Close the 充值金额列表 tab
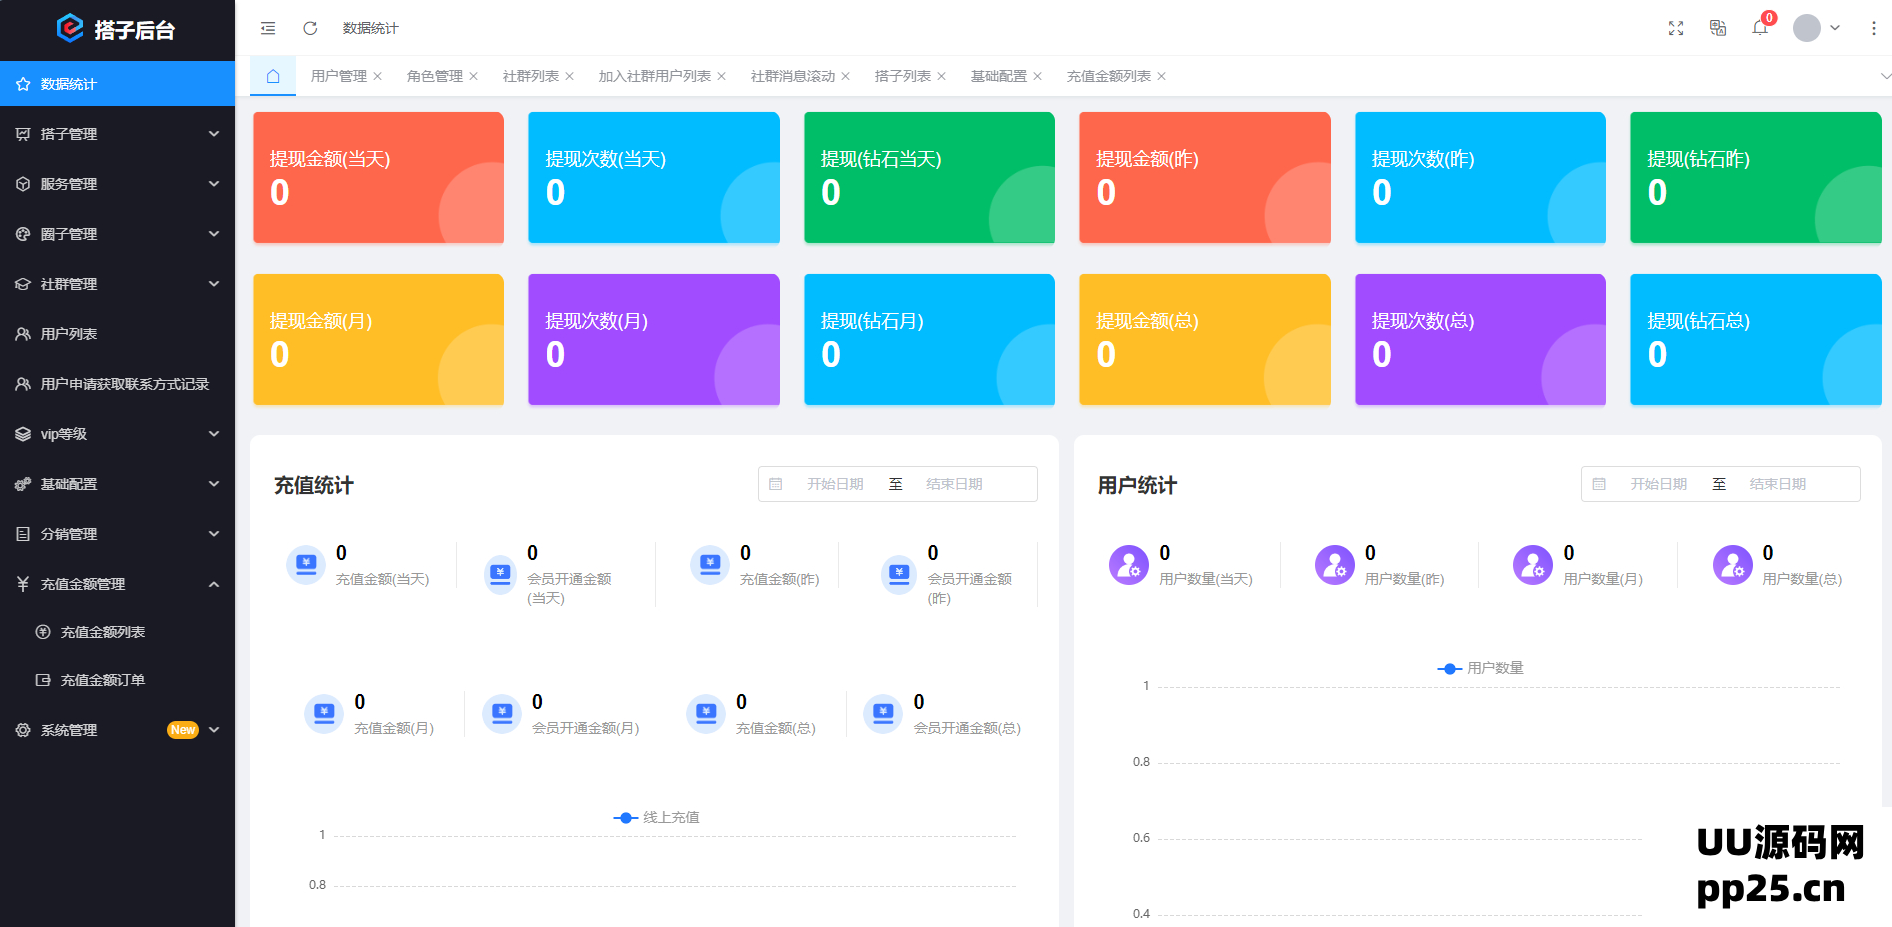 click(x=1161, y=76)
